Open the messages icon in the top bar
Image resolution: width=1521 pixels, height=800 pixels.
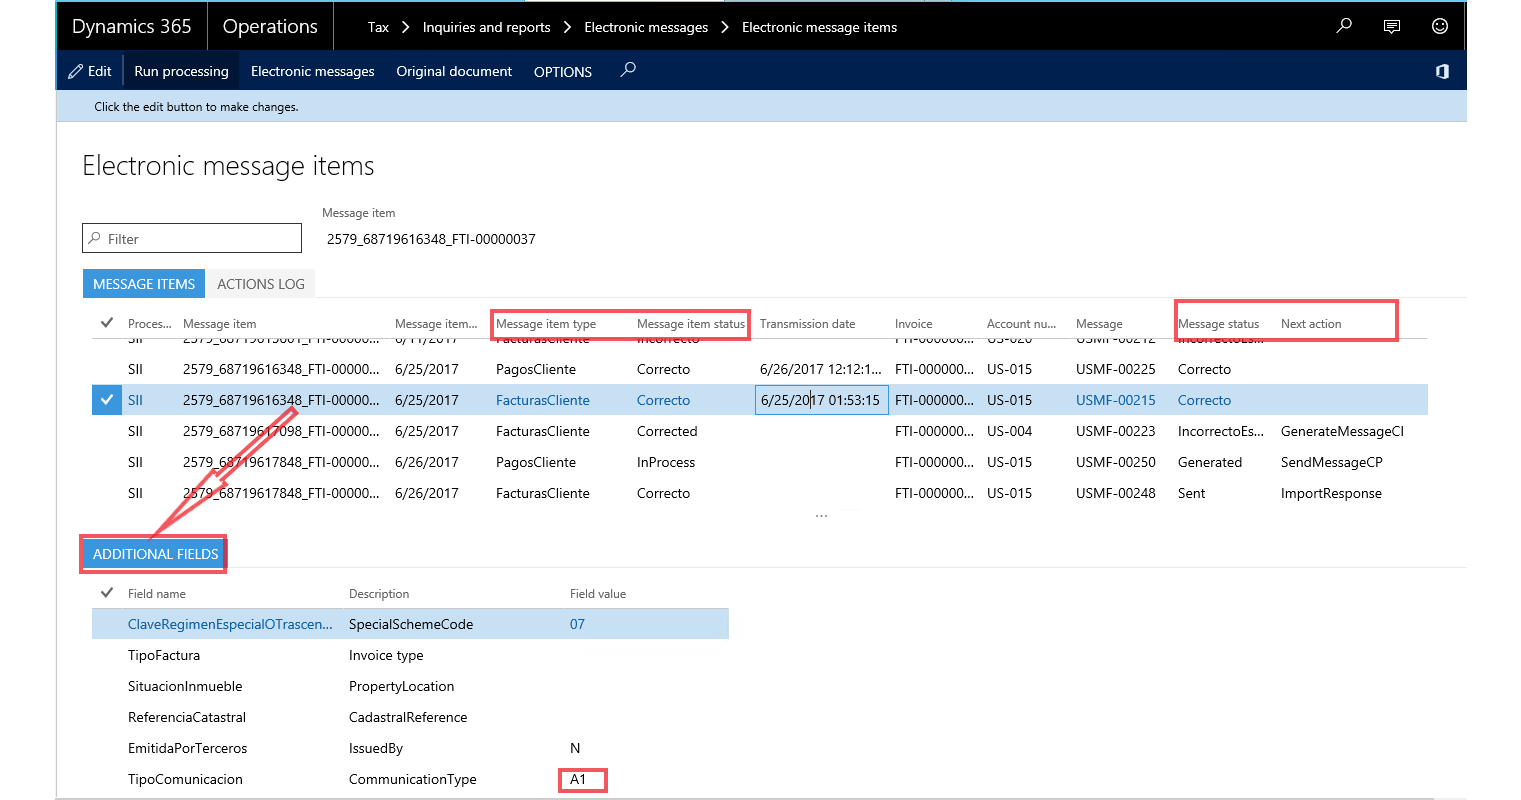pyautogui.click(x=1392, y=27)
